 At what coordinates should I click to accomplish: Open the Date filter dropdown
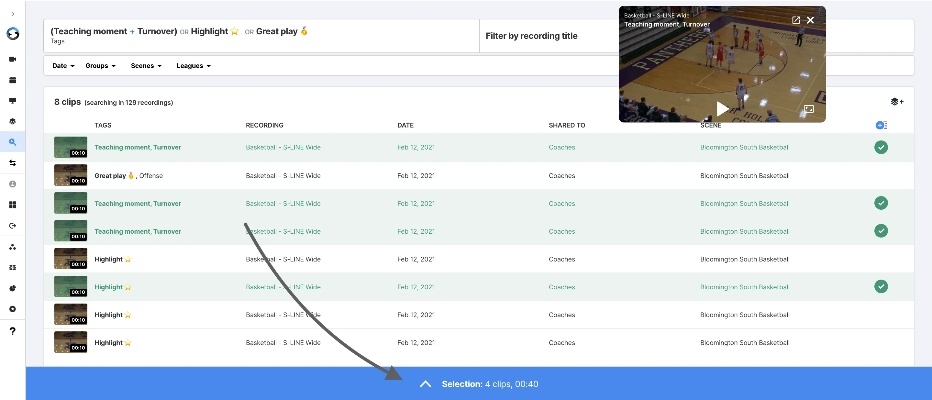[63, 66]
